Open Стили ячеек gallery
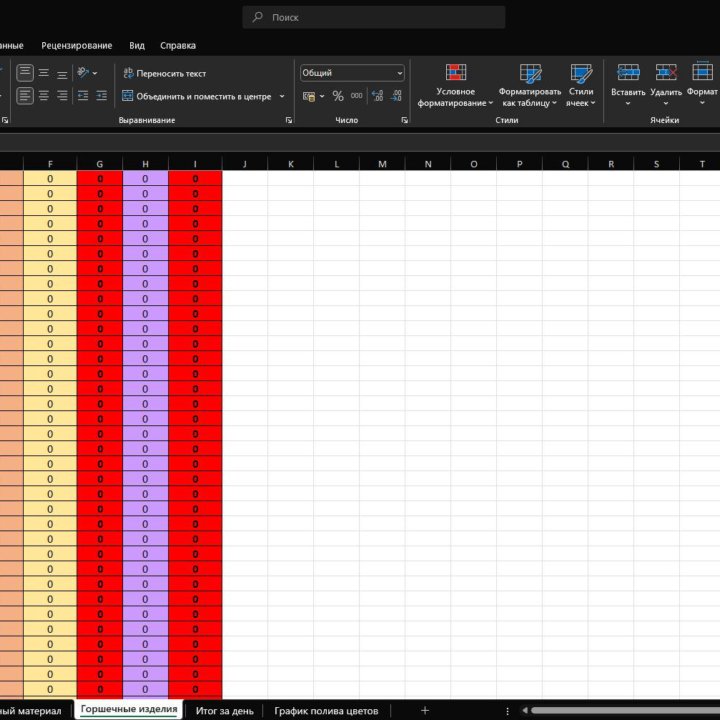This screenshot has height=720, width=720. point(581,85)
